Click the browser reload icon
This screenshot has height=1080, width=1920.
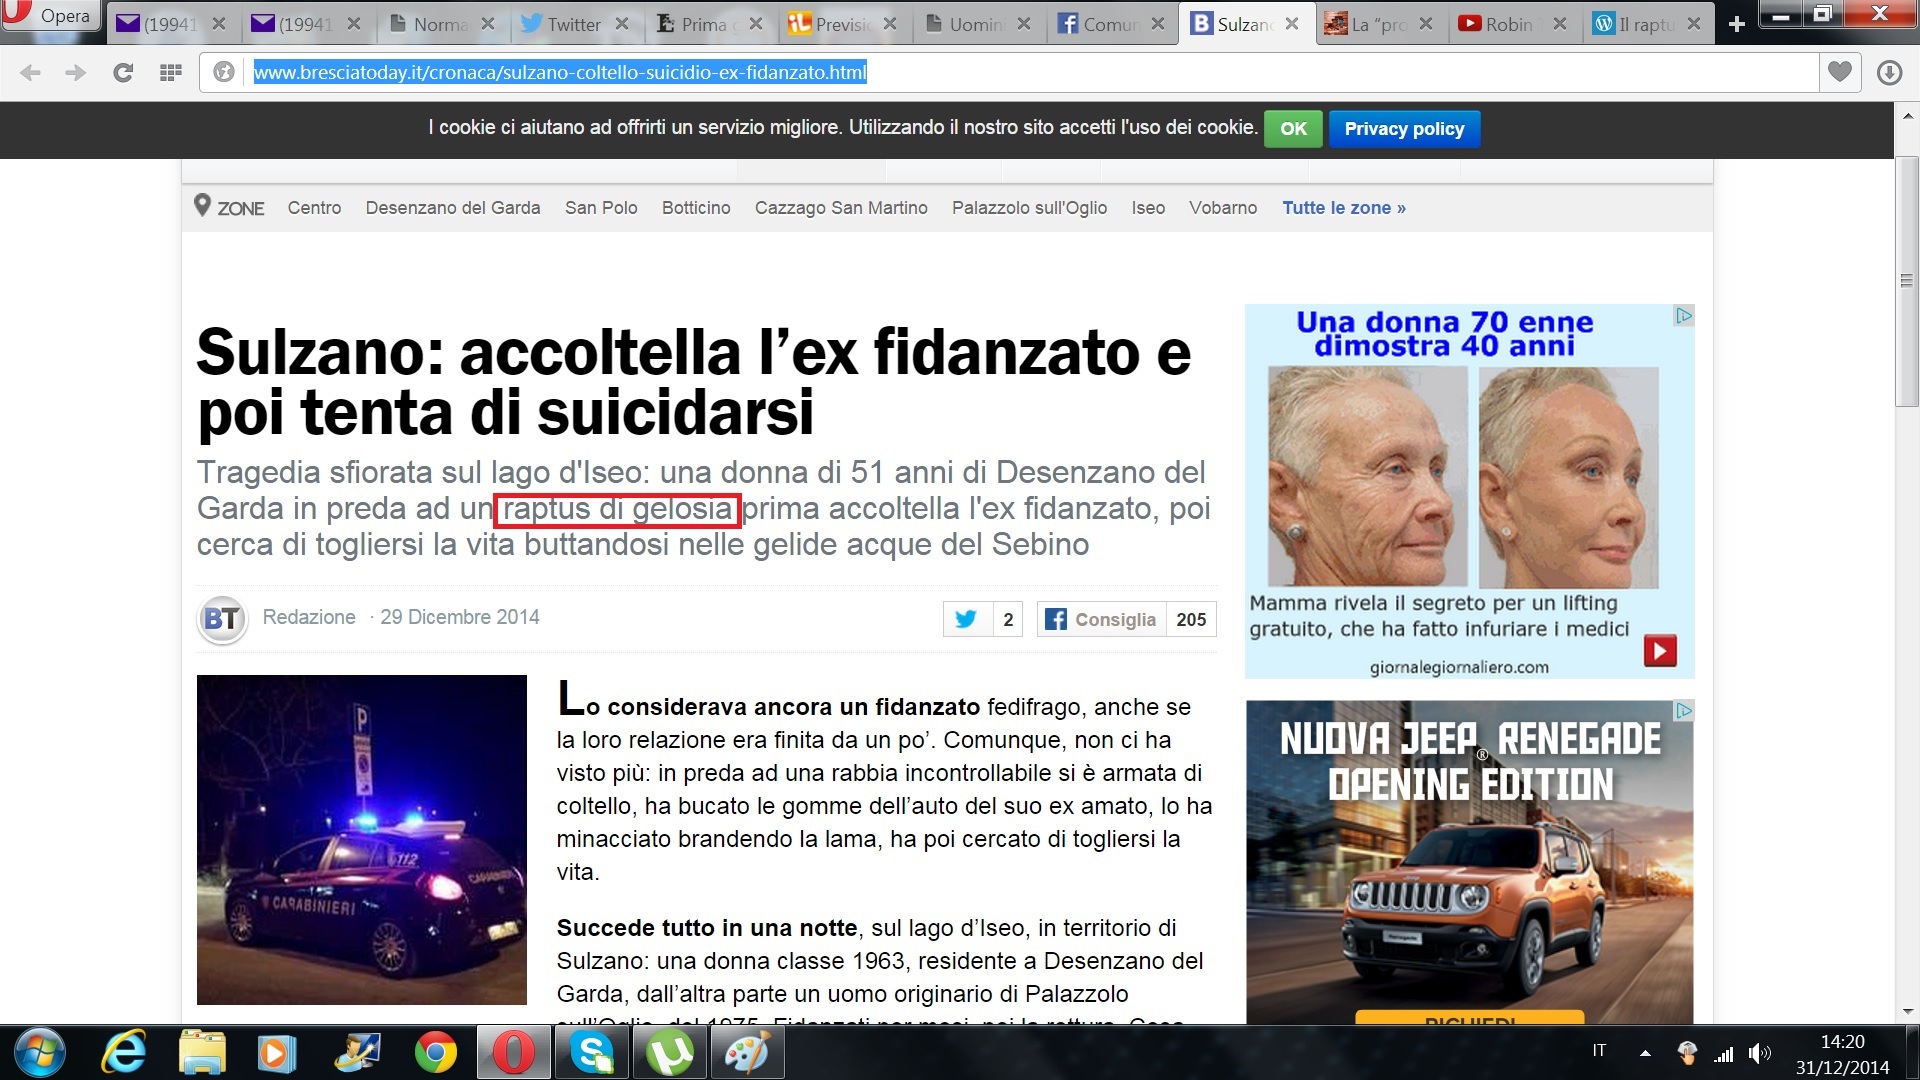pos(123,72)
